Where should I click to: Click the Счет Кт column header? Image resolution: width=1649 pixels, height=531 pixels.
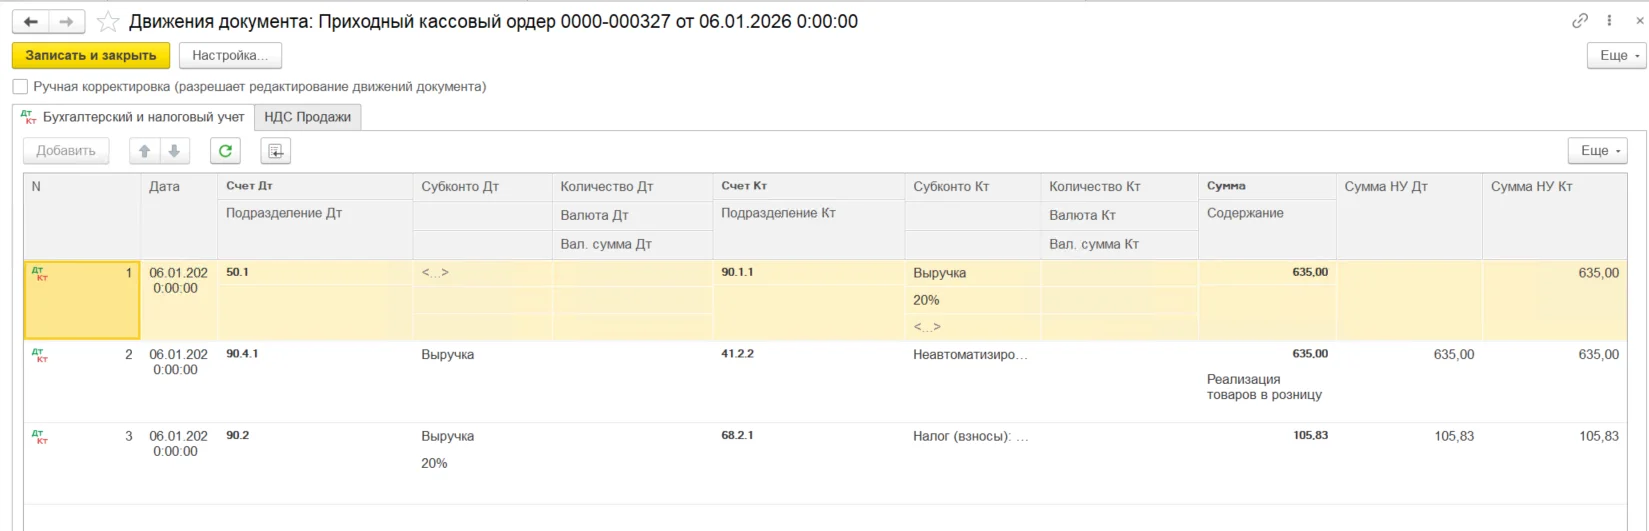(x=808, y=186)
